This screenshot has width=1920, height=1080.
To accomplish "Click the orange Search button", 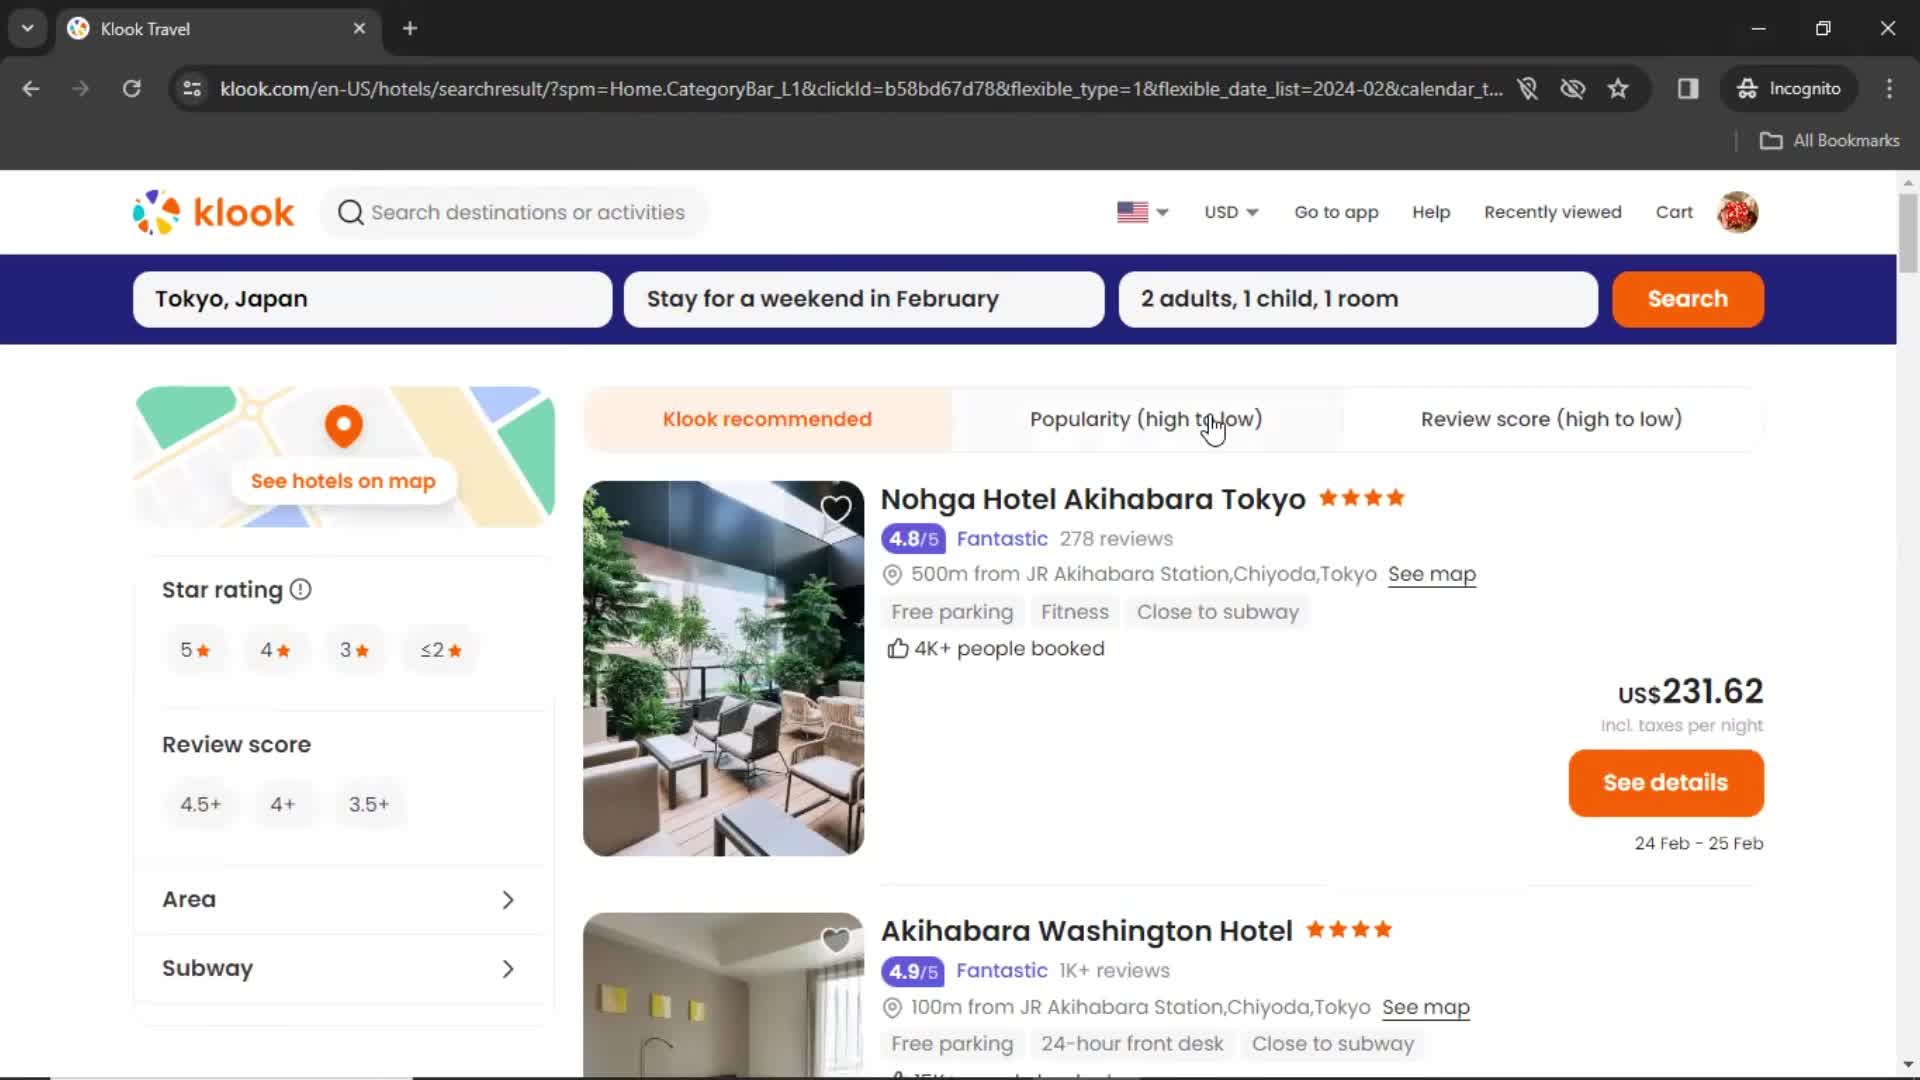I will pos(1688,299).
